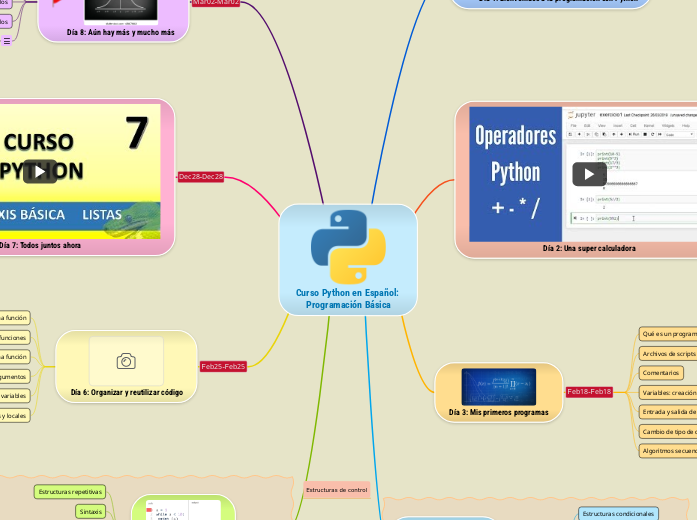Select the Sintaxis subtopic node
The height and width of the screenshot is (520, 697).
click(x=90, y=511)
